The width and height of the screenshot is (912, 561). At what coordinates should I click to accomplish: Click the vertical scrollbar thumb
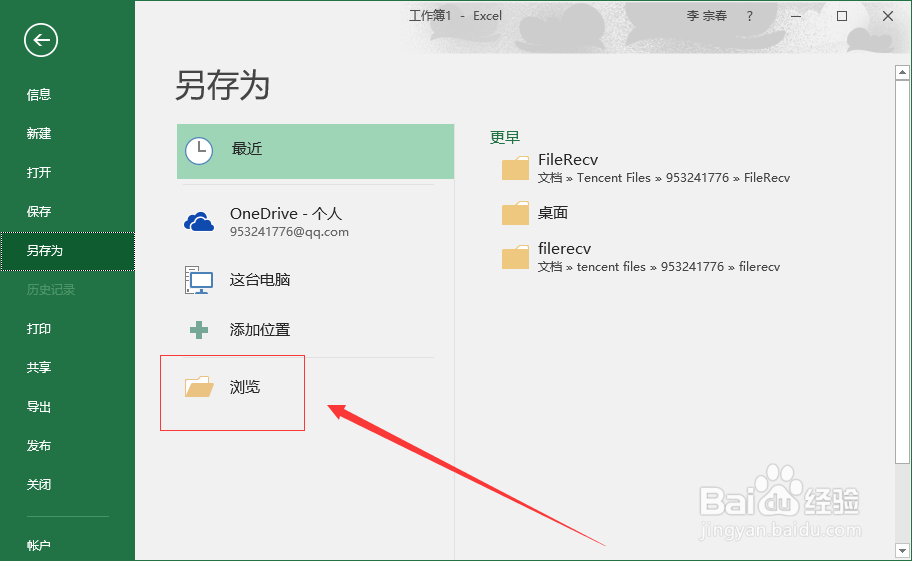tap(902, 271)
